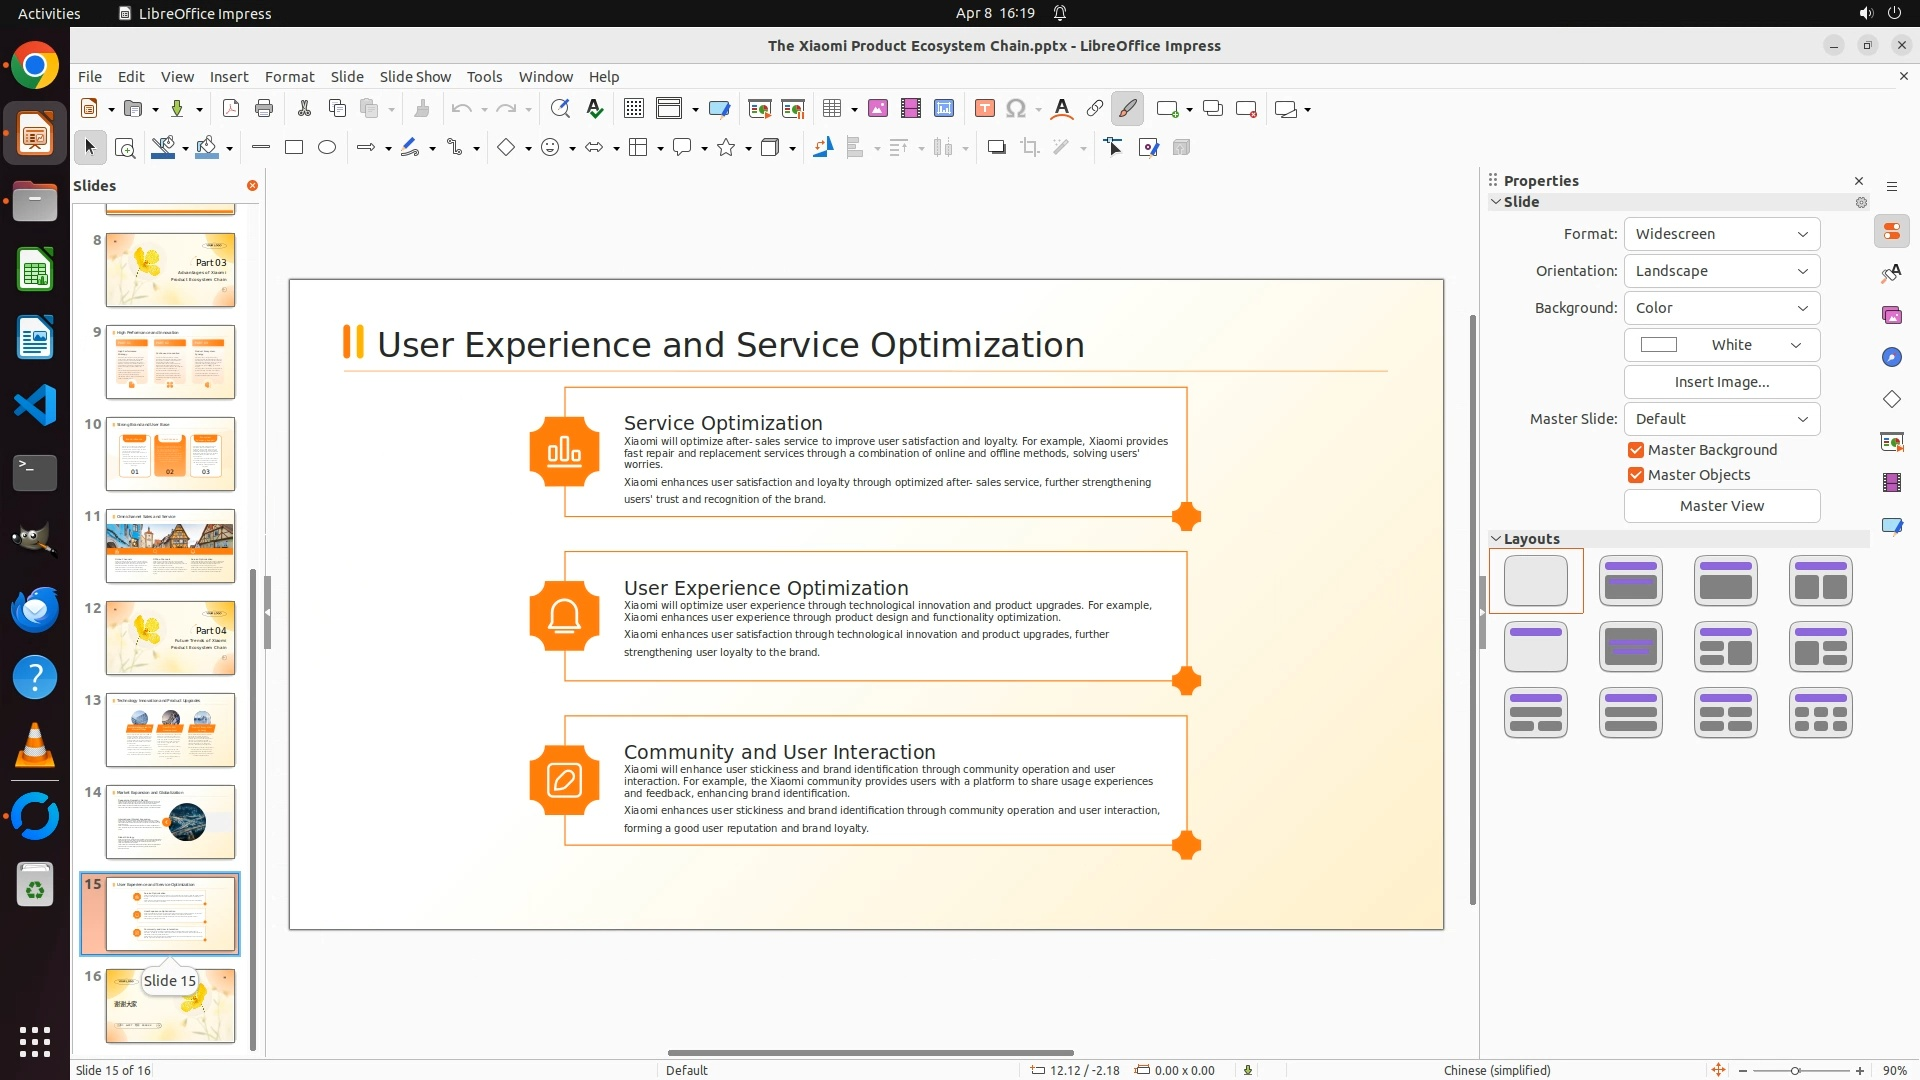Open the Gallery sidebar deck icon
This screenshot has height=1080, width=1920.
tap(1891, 316)
